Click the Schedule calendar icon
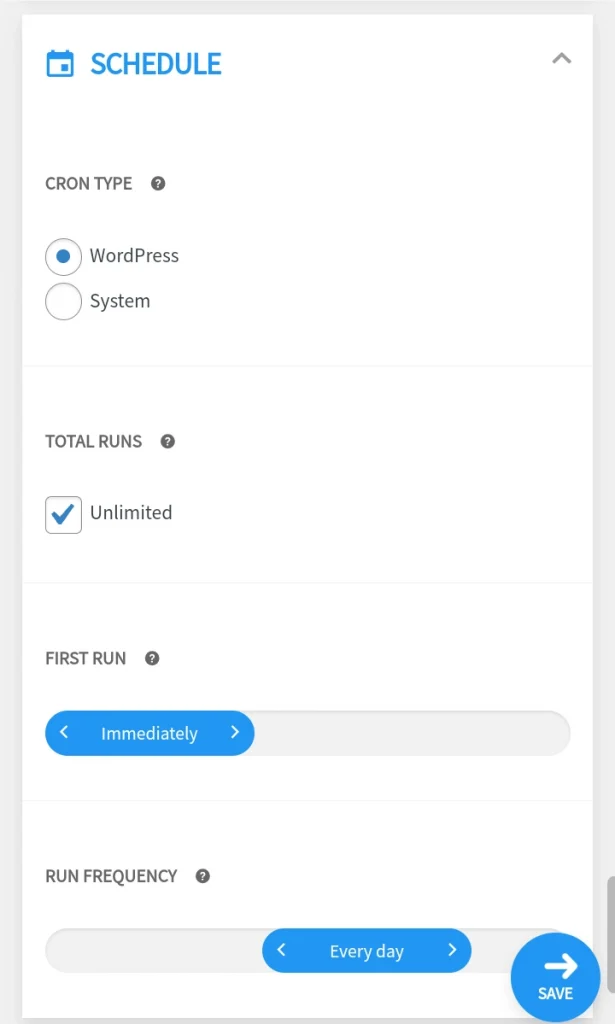615x1024 pixels. coord(60,64)
